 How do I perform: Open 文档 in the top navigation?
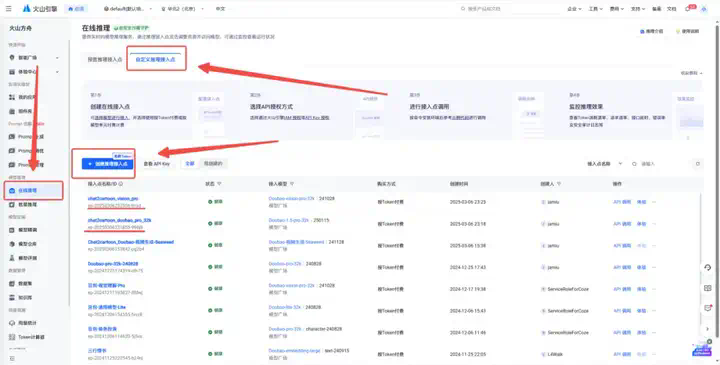671,9
